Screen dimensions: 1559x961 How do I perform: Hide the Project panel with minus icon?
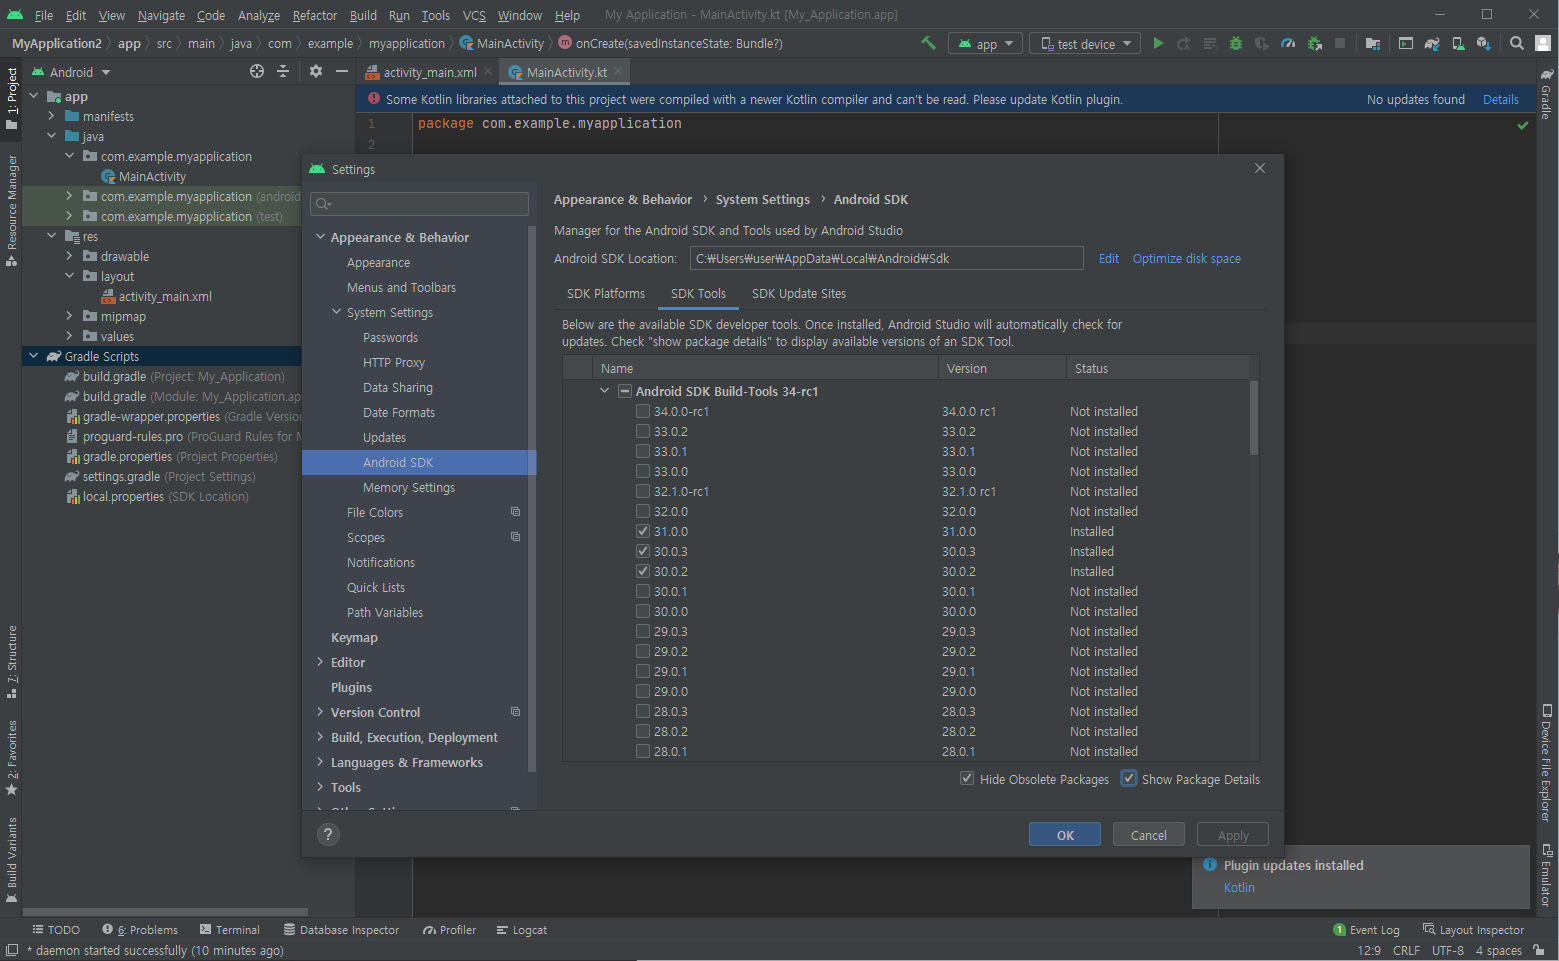342,71
